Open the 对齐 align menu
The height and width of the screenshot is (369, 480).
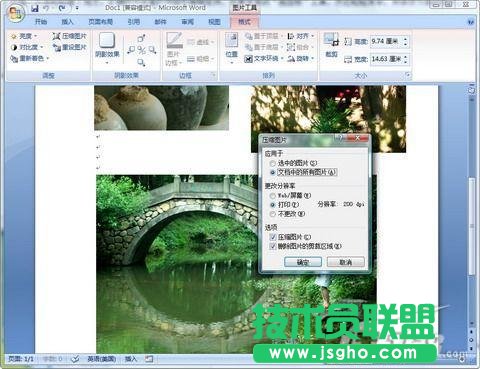click(x=301, y=36)
